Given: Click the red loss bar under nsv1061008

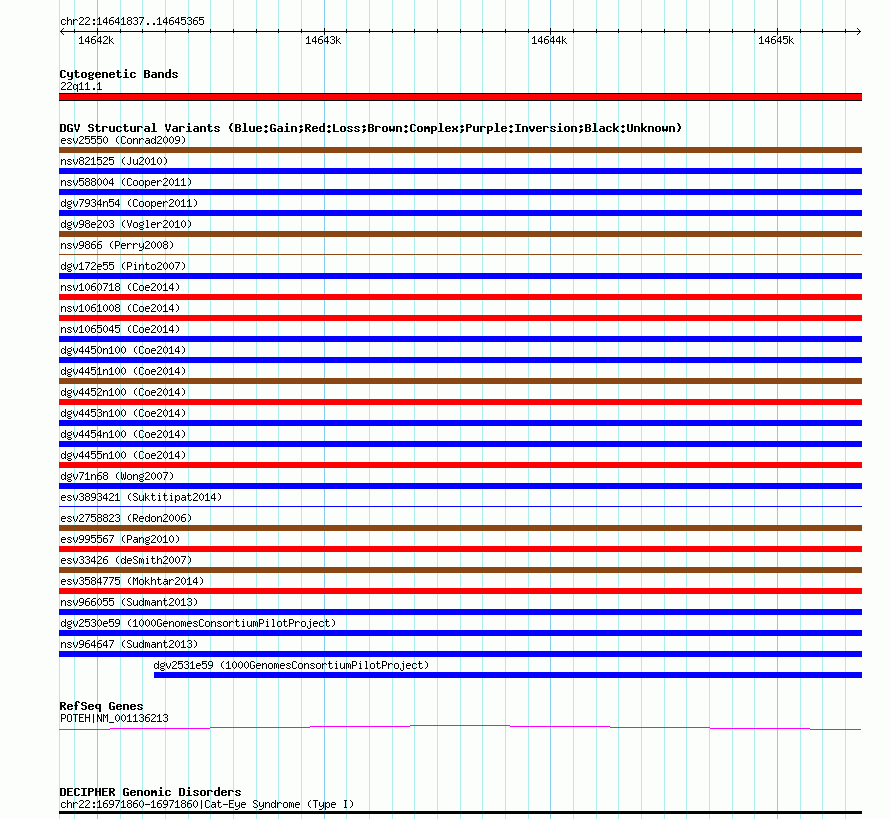Looking at the screenshot, I should (x=460, y=318).
